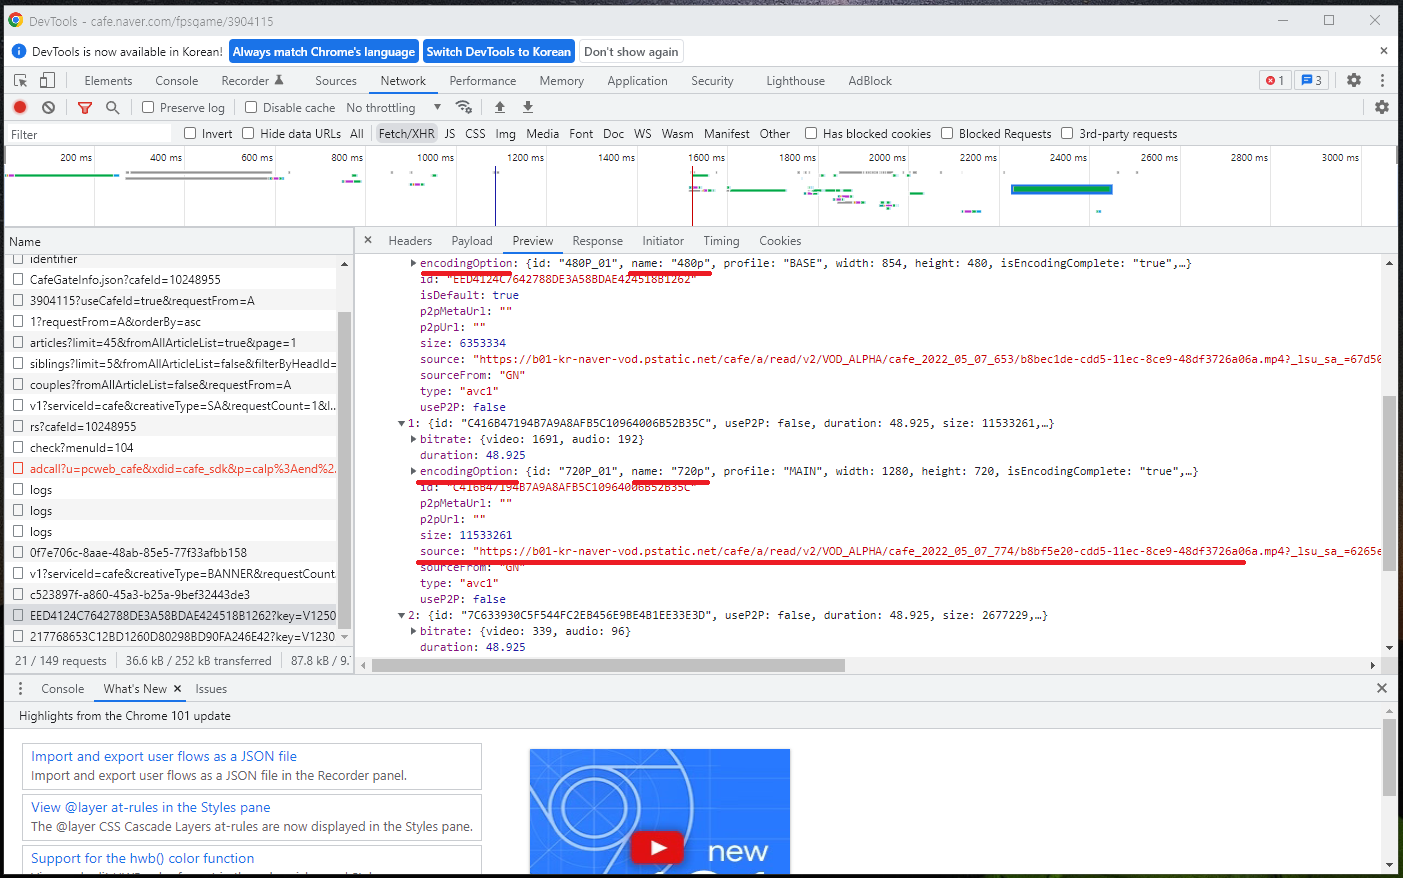
Task: Clear the network log
Action: tap(48, 107)
